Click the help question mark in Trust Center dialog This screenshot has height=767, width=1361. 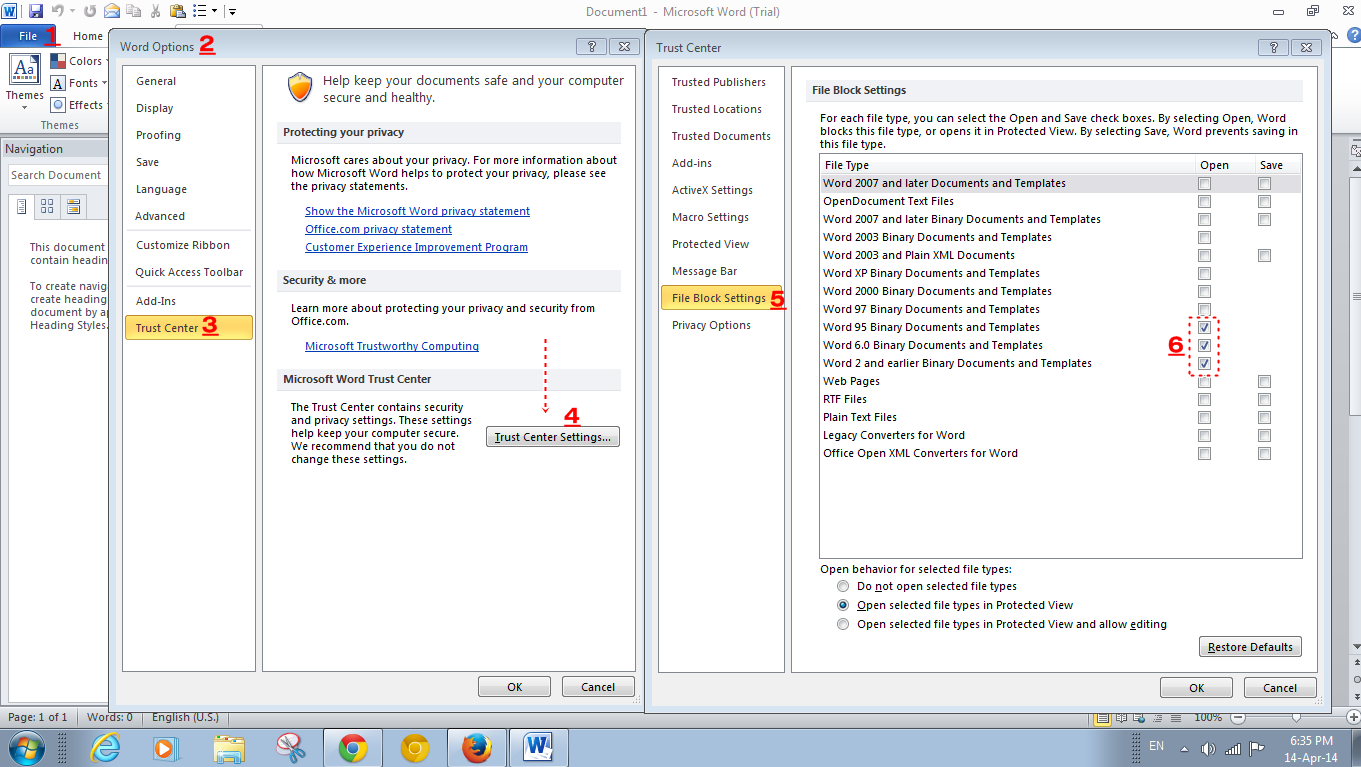pos(1273,46)
